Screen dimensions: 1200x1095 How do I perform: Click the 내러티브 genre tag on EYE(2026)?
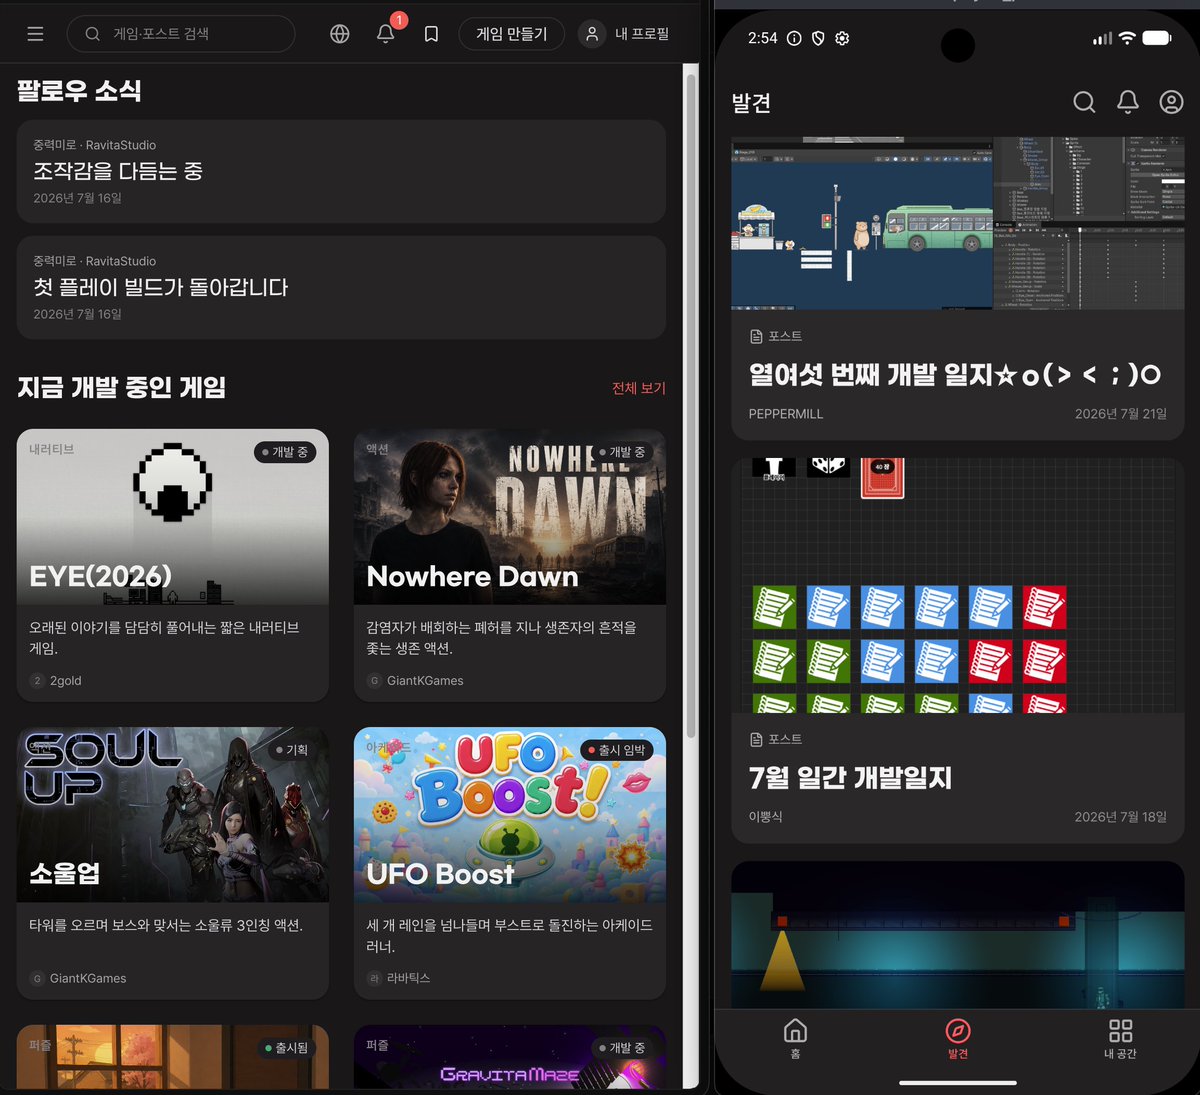tap(51, 450)
